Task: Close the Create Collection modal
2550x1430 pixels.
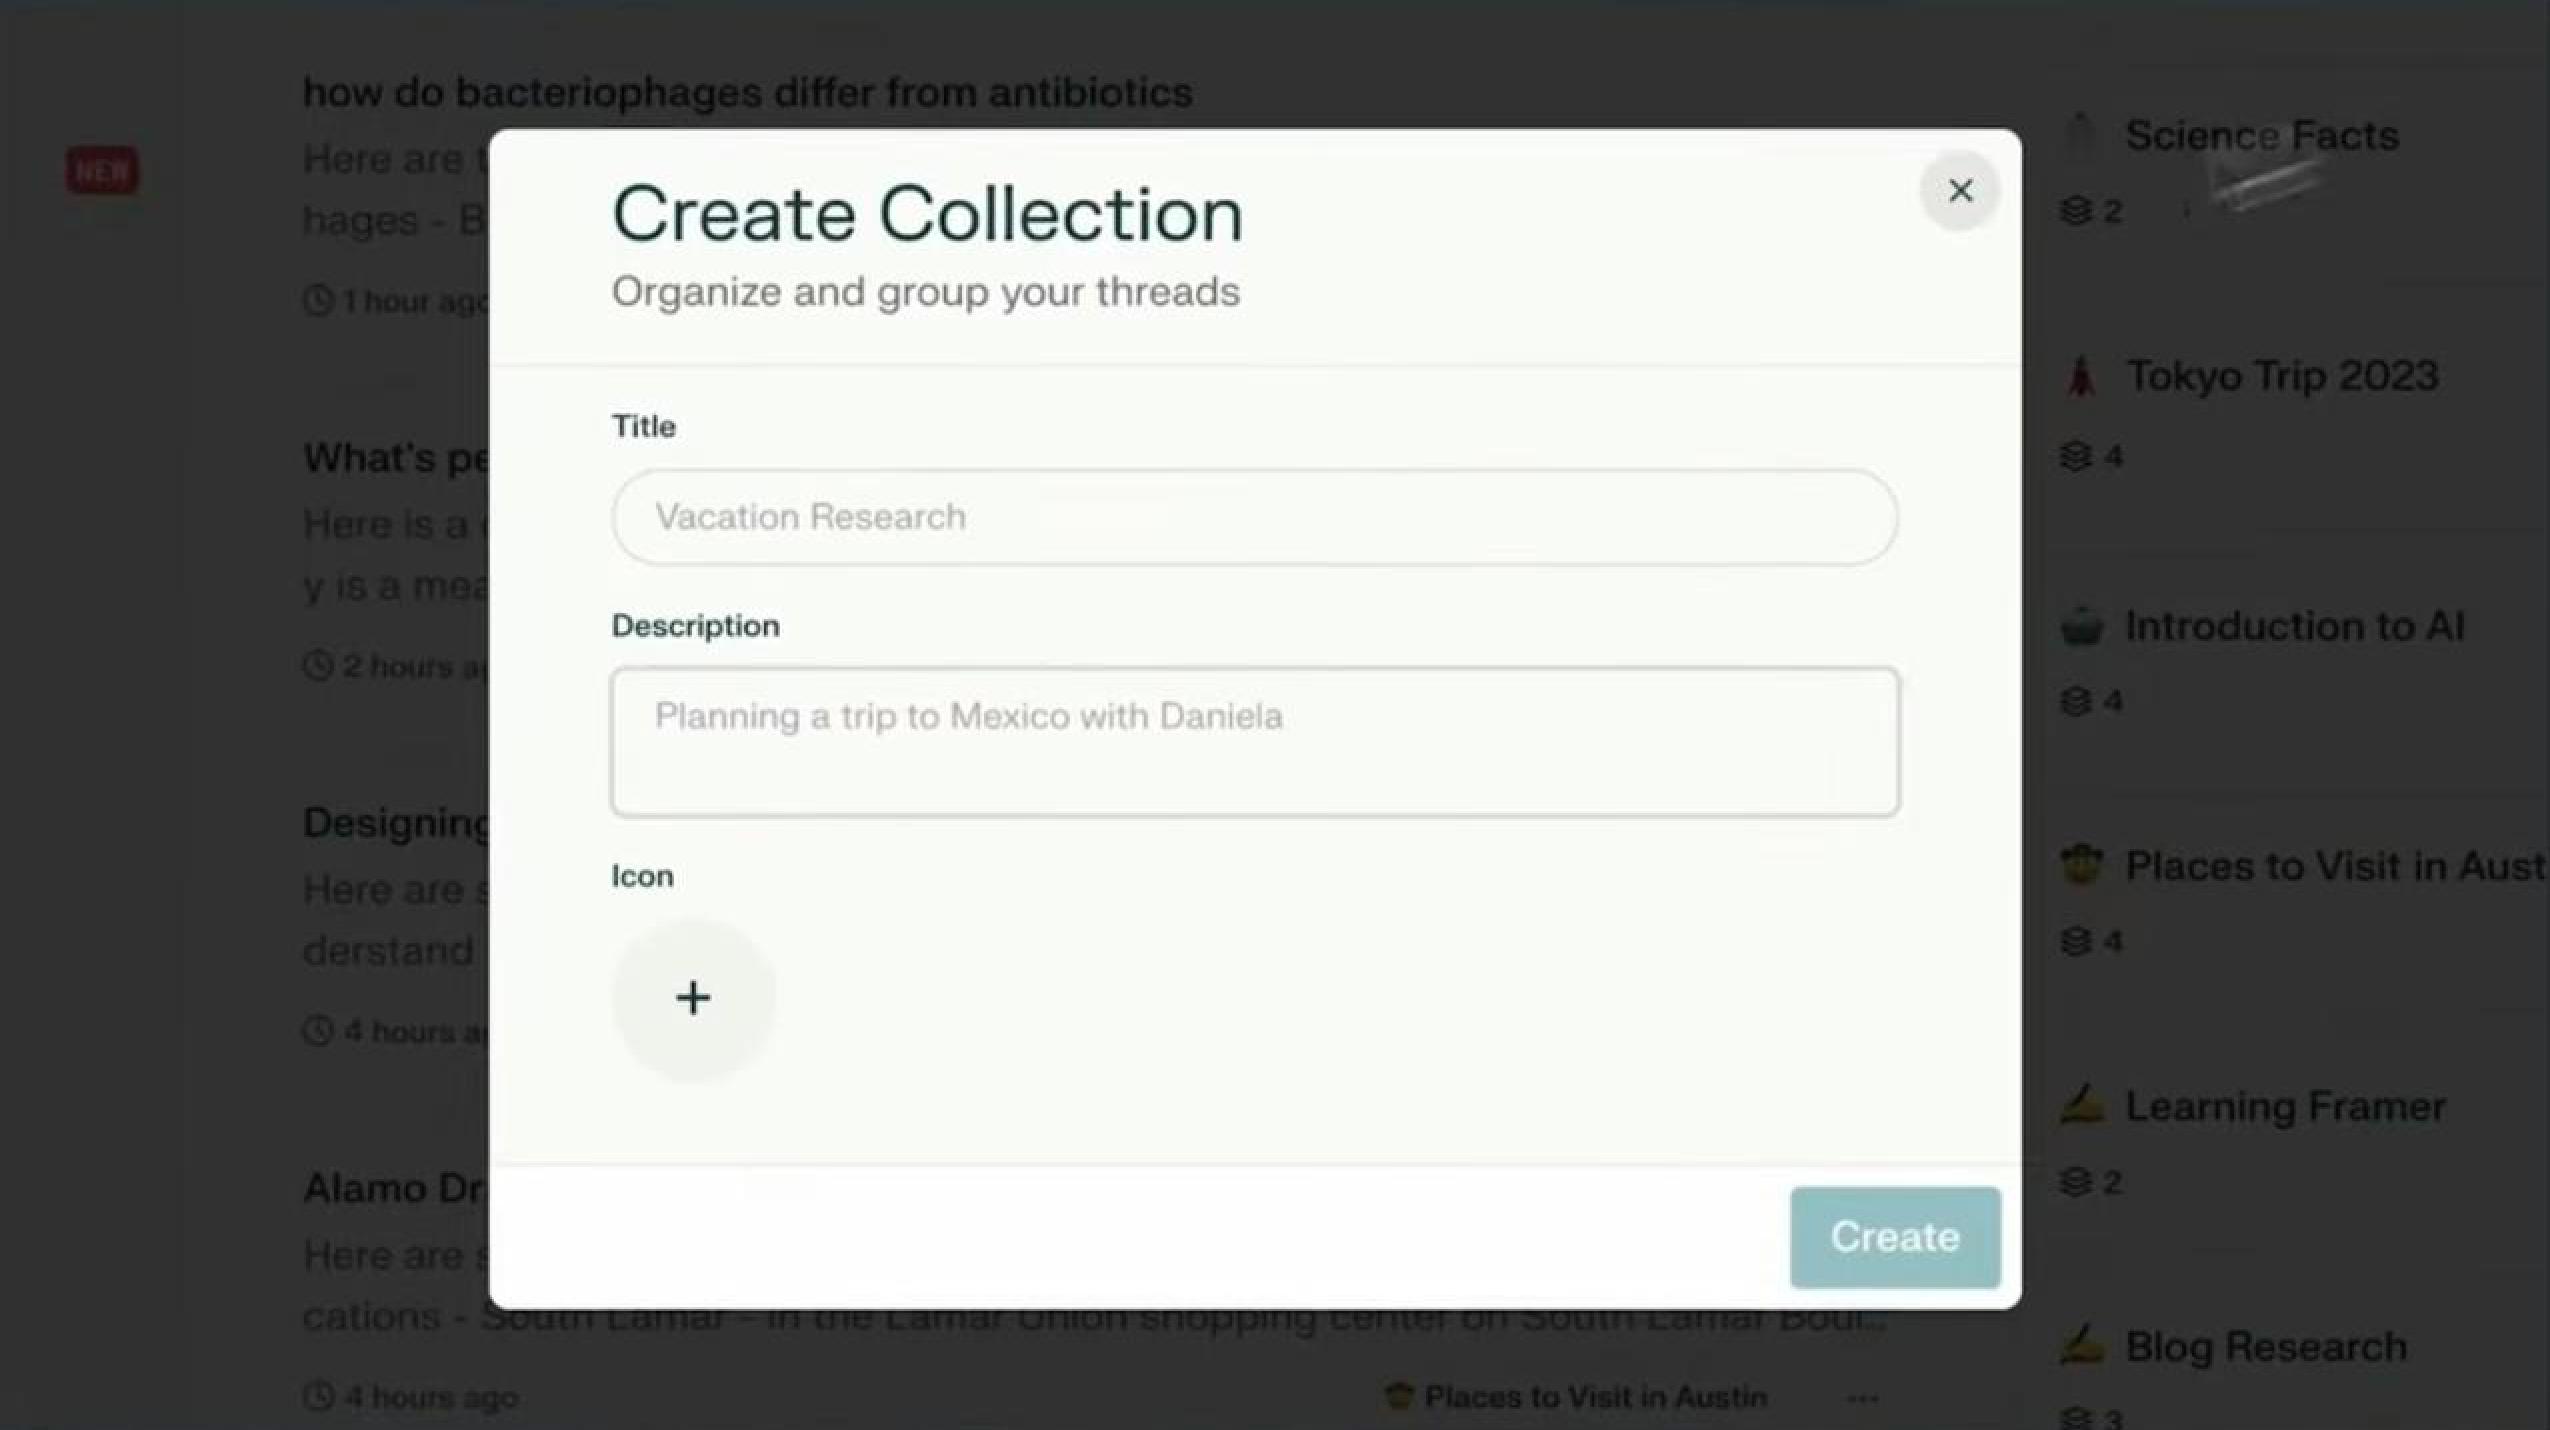Action: (x=1960, y=189)
